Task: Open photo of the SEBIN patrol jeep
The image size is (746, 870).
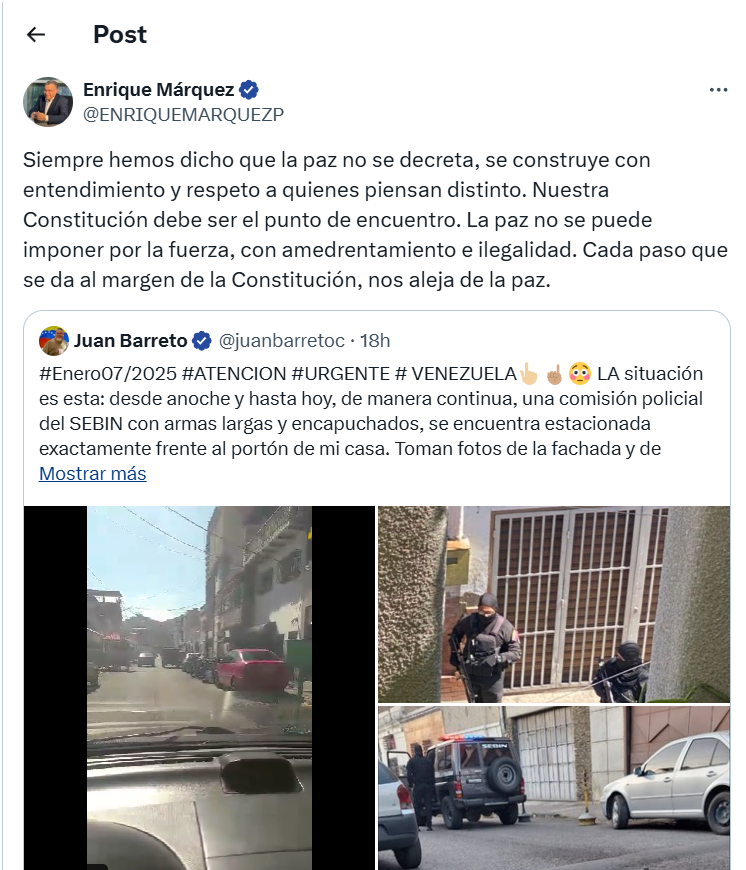Action: click(554, 788)
